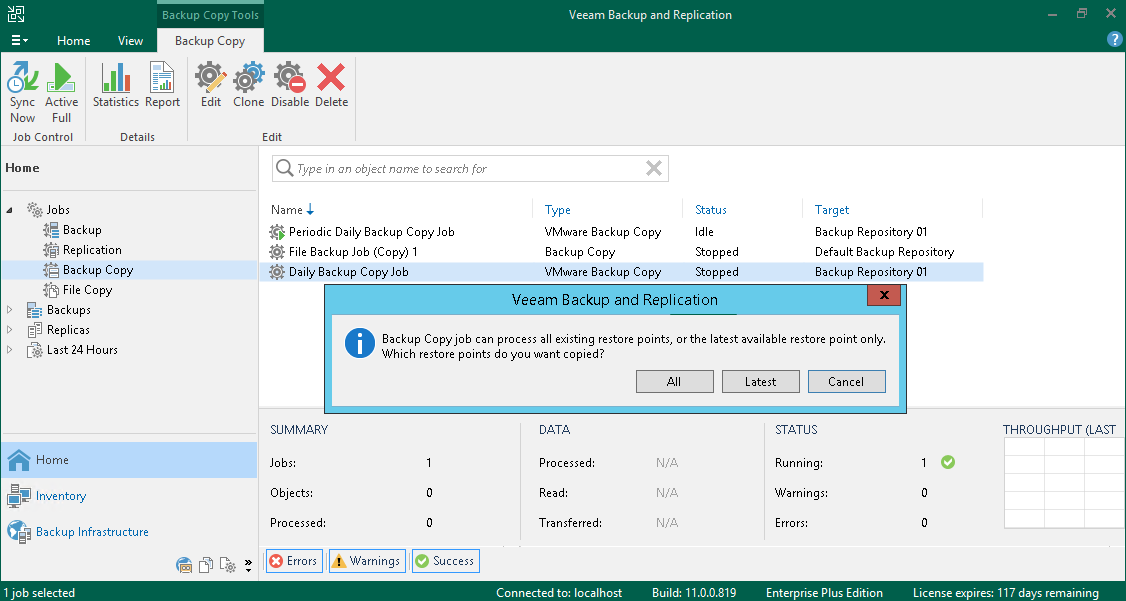This screenshot has height=601, width=1126.
Task: Select Periodic Daily Backup Copy Job row
Action: point(621,232)
